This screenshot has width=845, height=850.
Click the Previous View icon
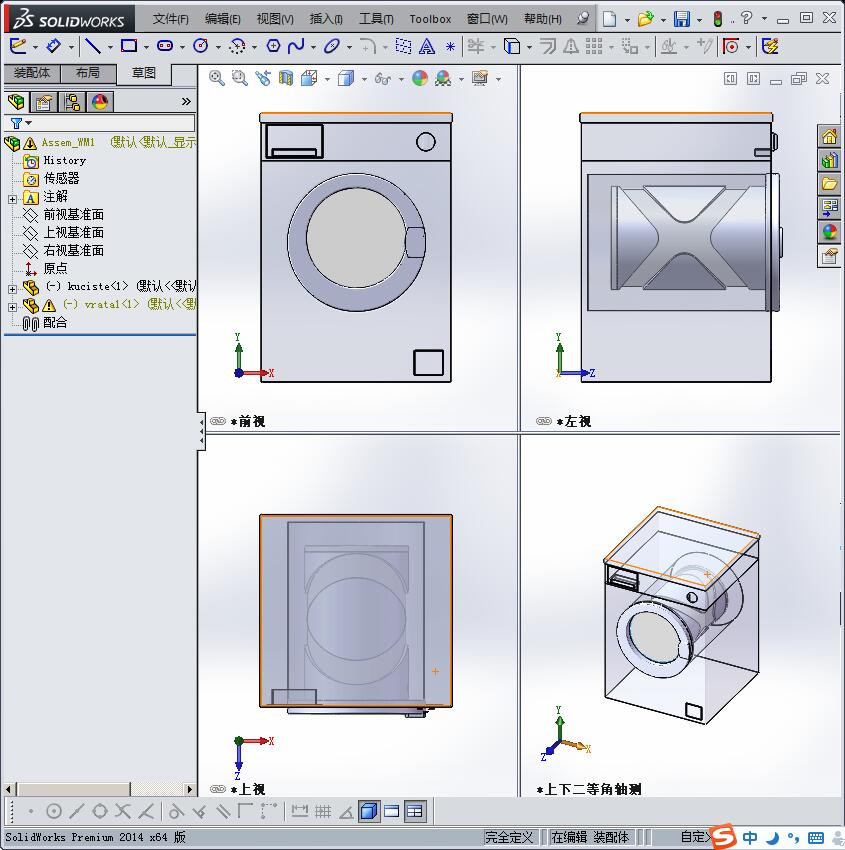point(263,79)
